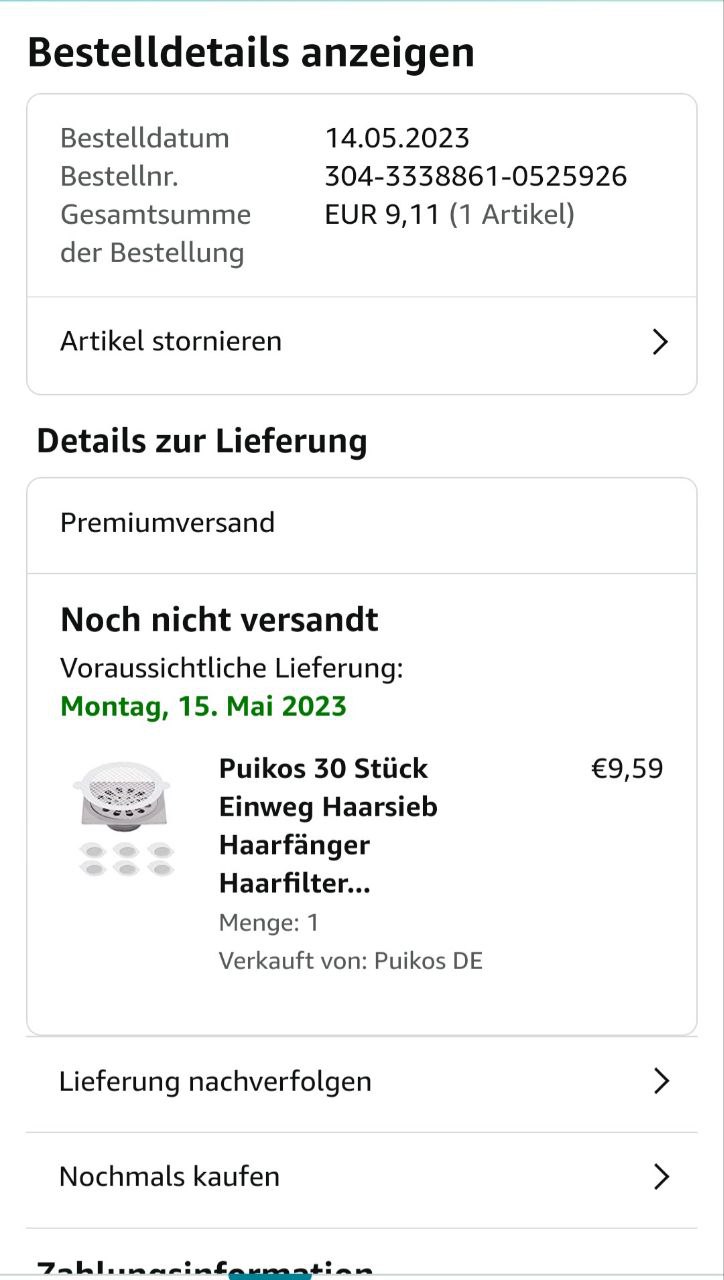The width and height of the screenshot is (724, 1280).
Task: Choose Nochmals kaufen to reorder
Action: [170, 1176]
